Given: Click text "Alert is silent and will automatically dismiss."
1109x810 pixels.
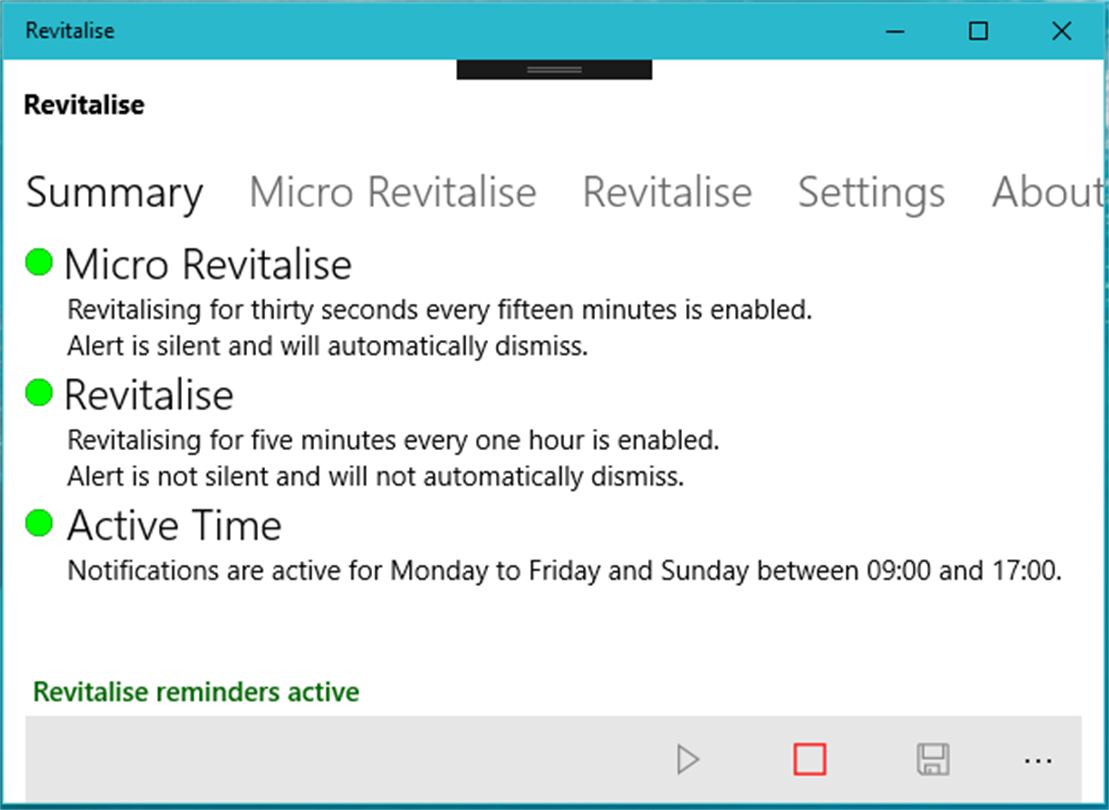Looking at the screenshot, I should click(327, 346).
